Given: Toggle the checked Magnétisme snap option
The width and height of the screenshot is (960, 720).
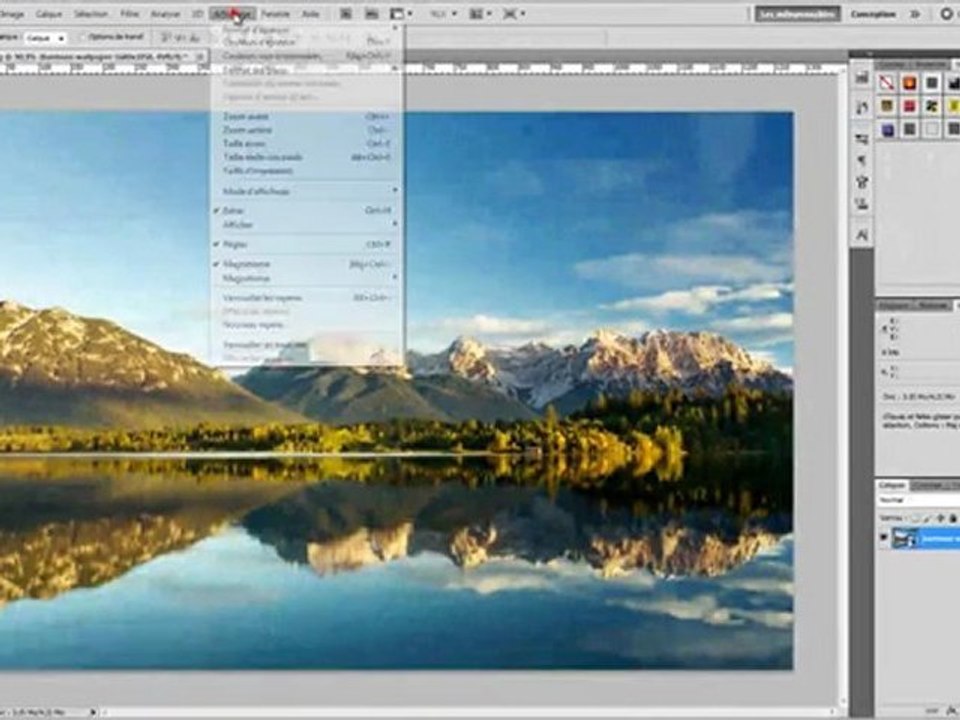Looking at the screenshot, I should pyautogui.click(x=306, y=264).
